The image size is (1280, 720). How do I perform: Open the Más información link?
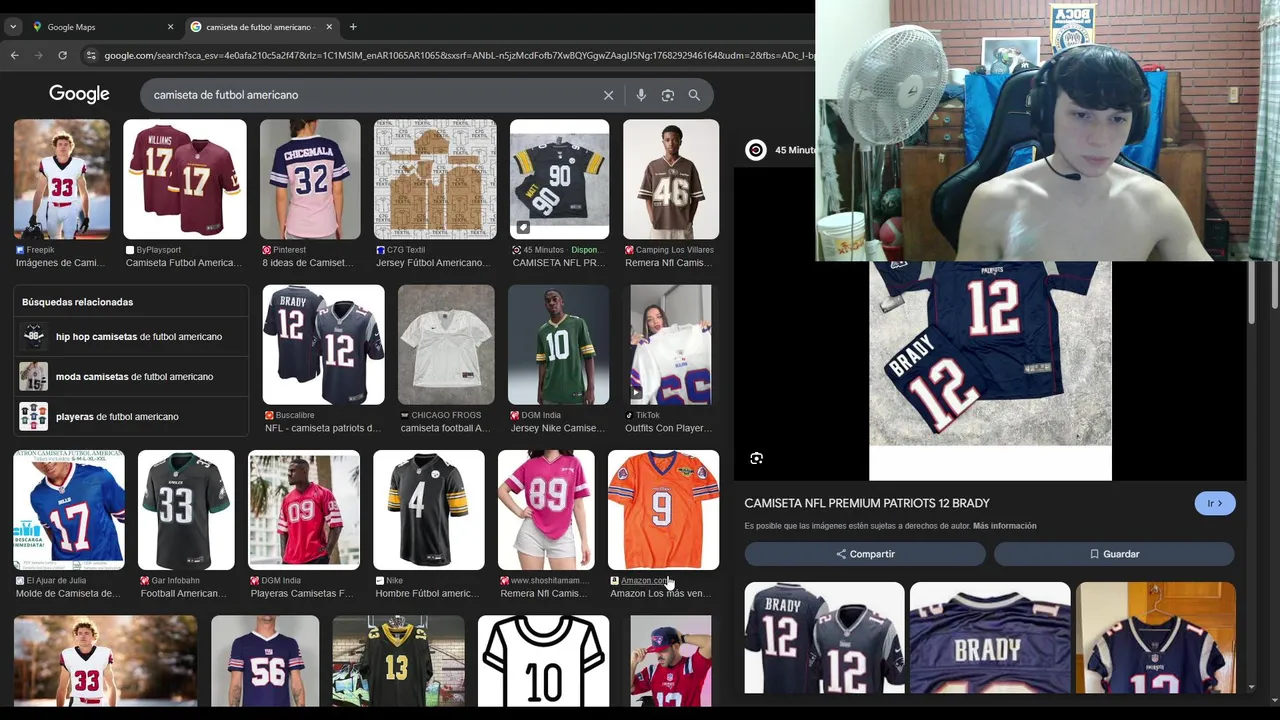pos(1004,526)
